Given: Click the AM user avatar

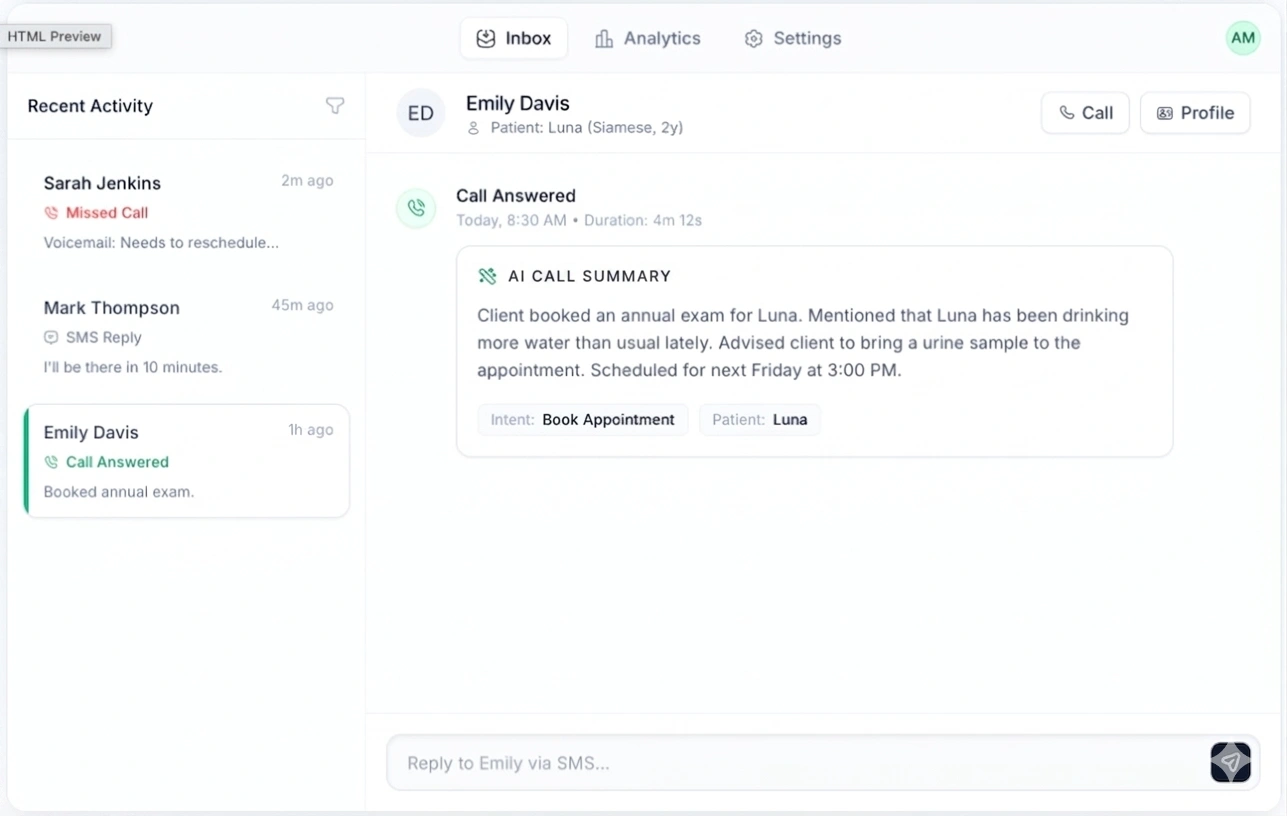Looking at the screenshot, I should tap(1242, 38).
